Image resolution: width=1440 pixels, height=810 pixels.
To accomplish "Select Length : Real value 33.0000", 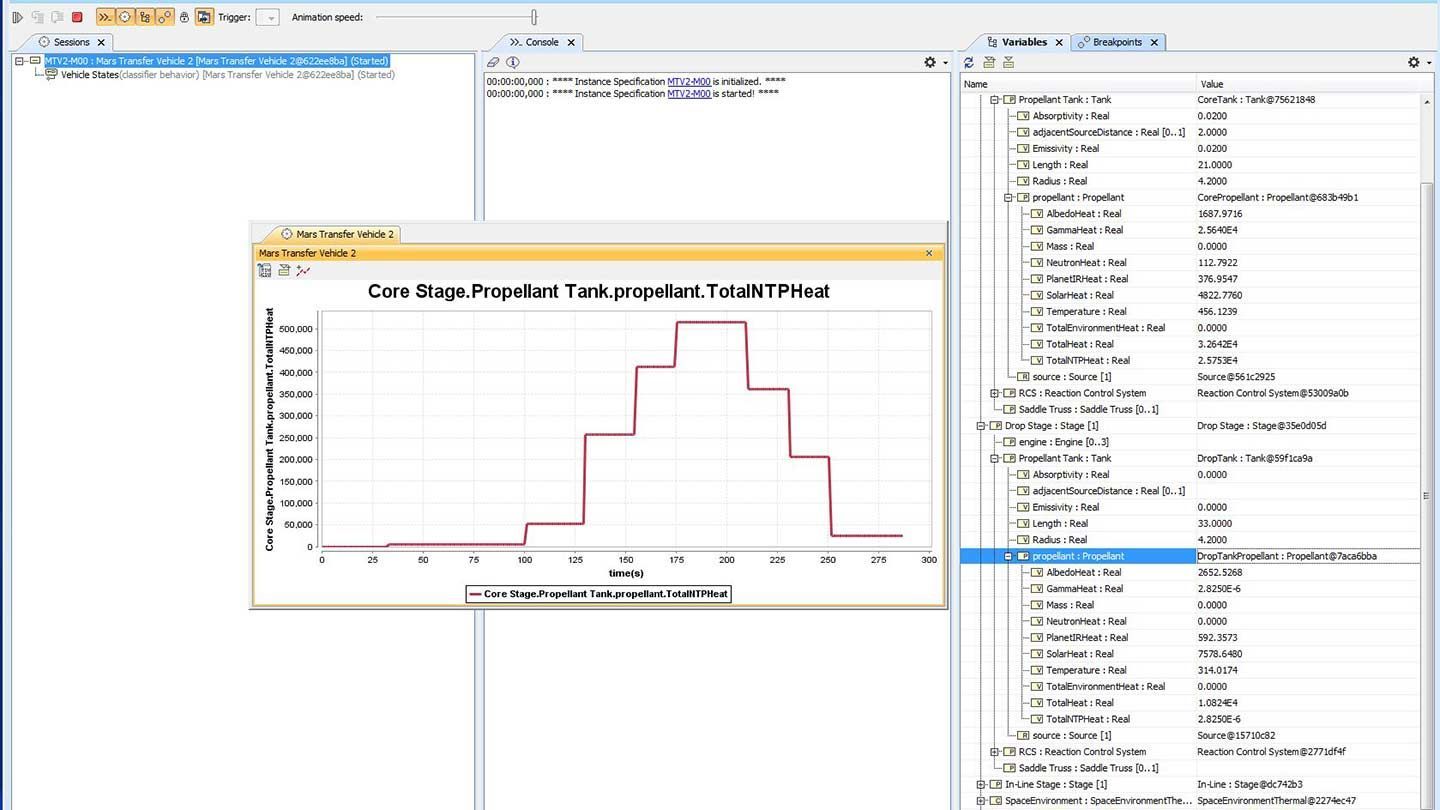I will point(1213,524).
